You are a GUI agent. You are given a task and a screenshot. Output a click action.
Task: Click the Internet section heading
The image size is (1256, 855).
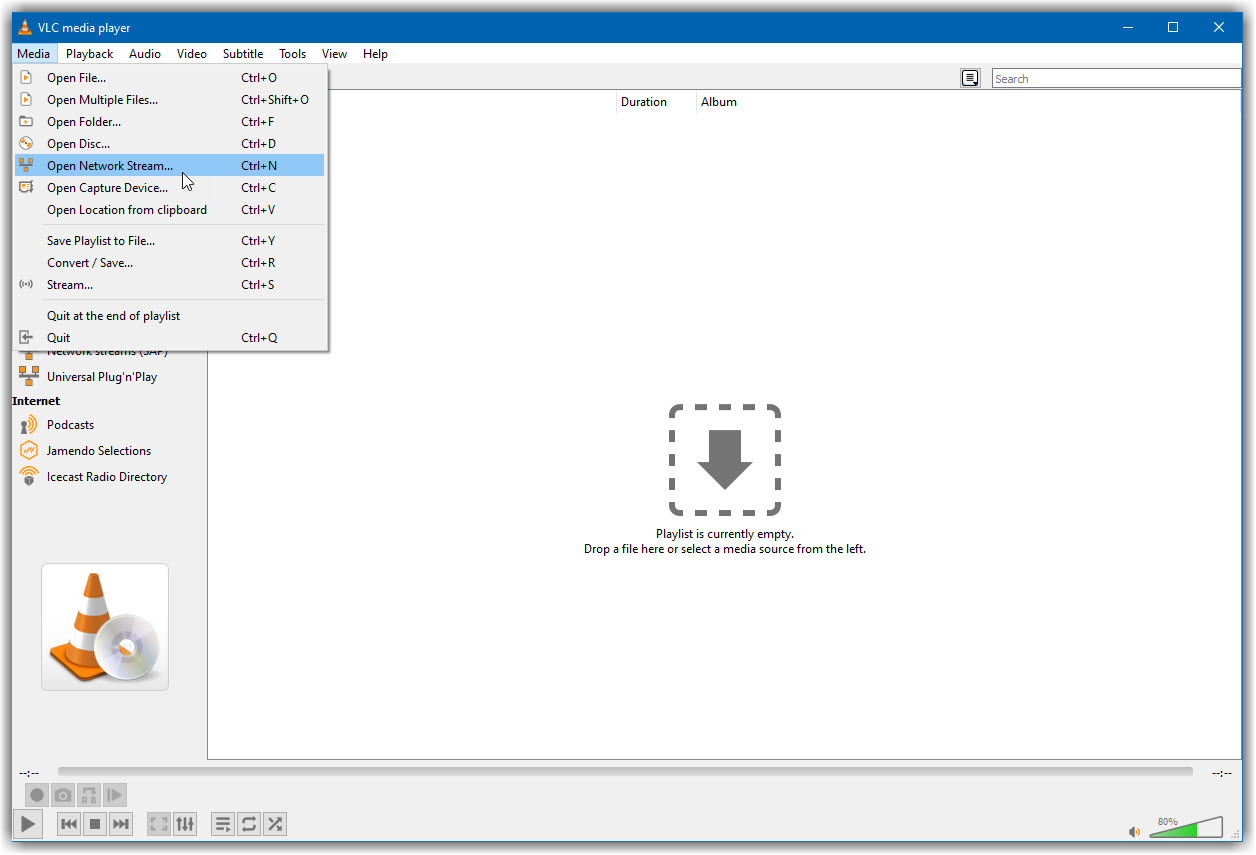coord(36,401)
